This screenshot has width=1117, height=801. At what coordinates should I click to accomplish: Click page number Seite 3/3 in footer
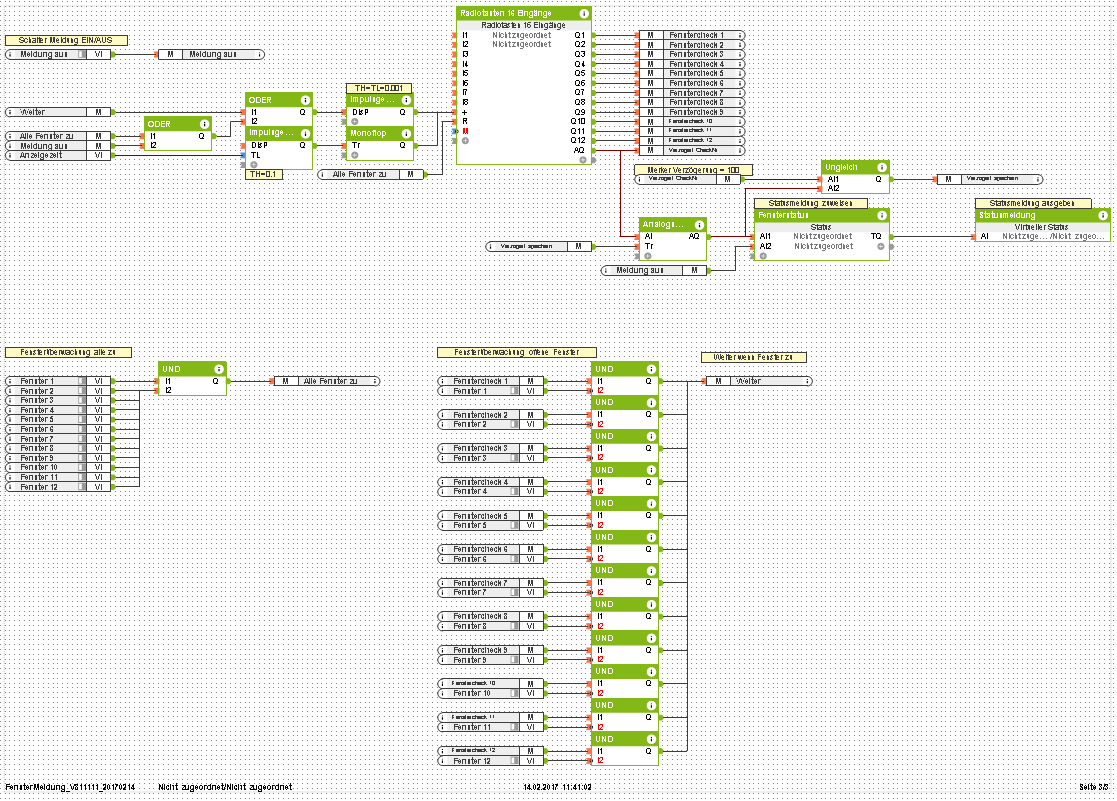pyautogui.click(x=1093, y=787)
